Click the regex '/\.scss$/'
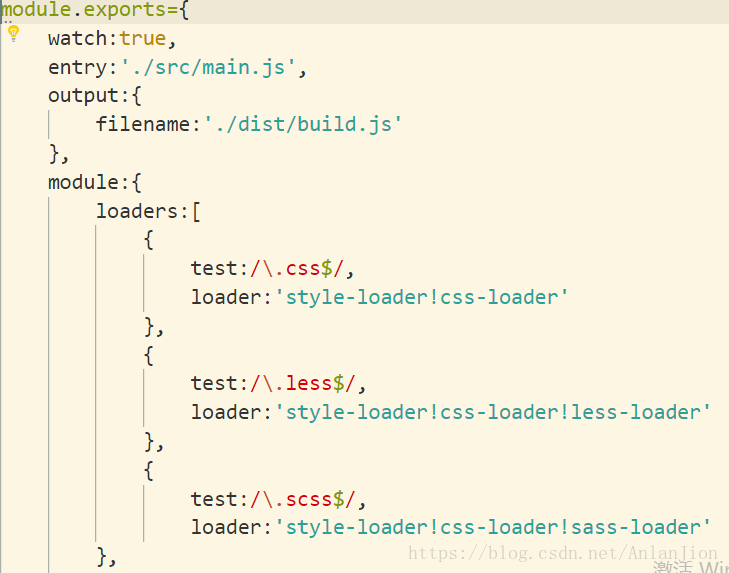 pyautogui.click(x=303, y=500)
